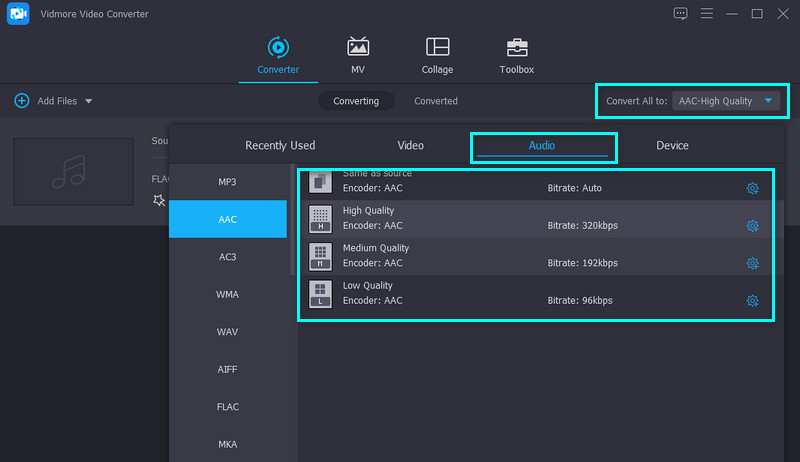Switch to the Device tab

click(x=672, y=145)
